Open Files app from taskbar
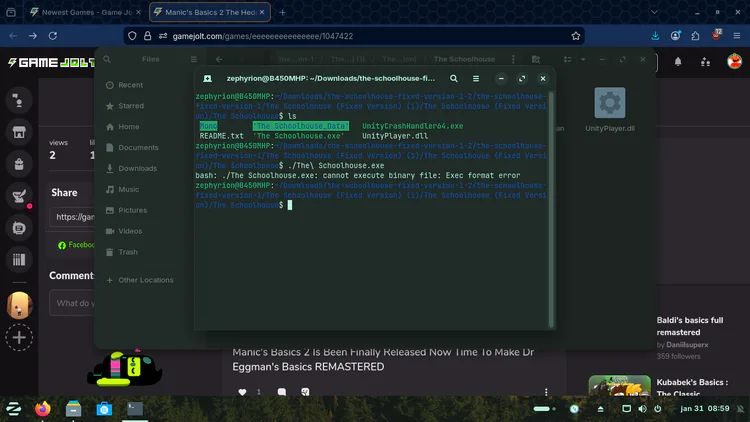This screenshot has height=422, width=750. click(73, 409)
